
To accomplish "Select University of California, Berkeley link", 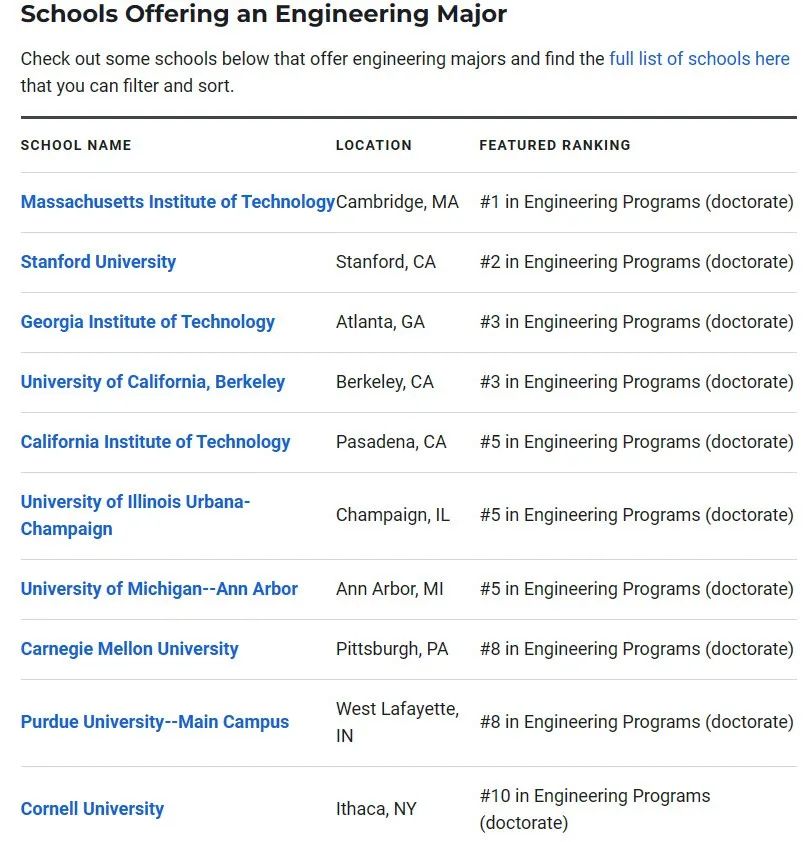I will pos(153,382).
